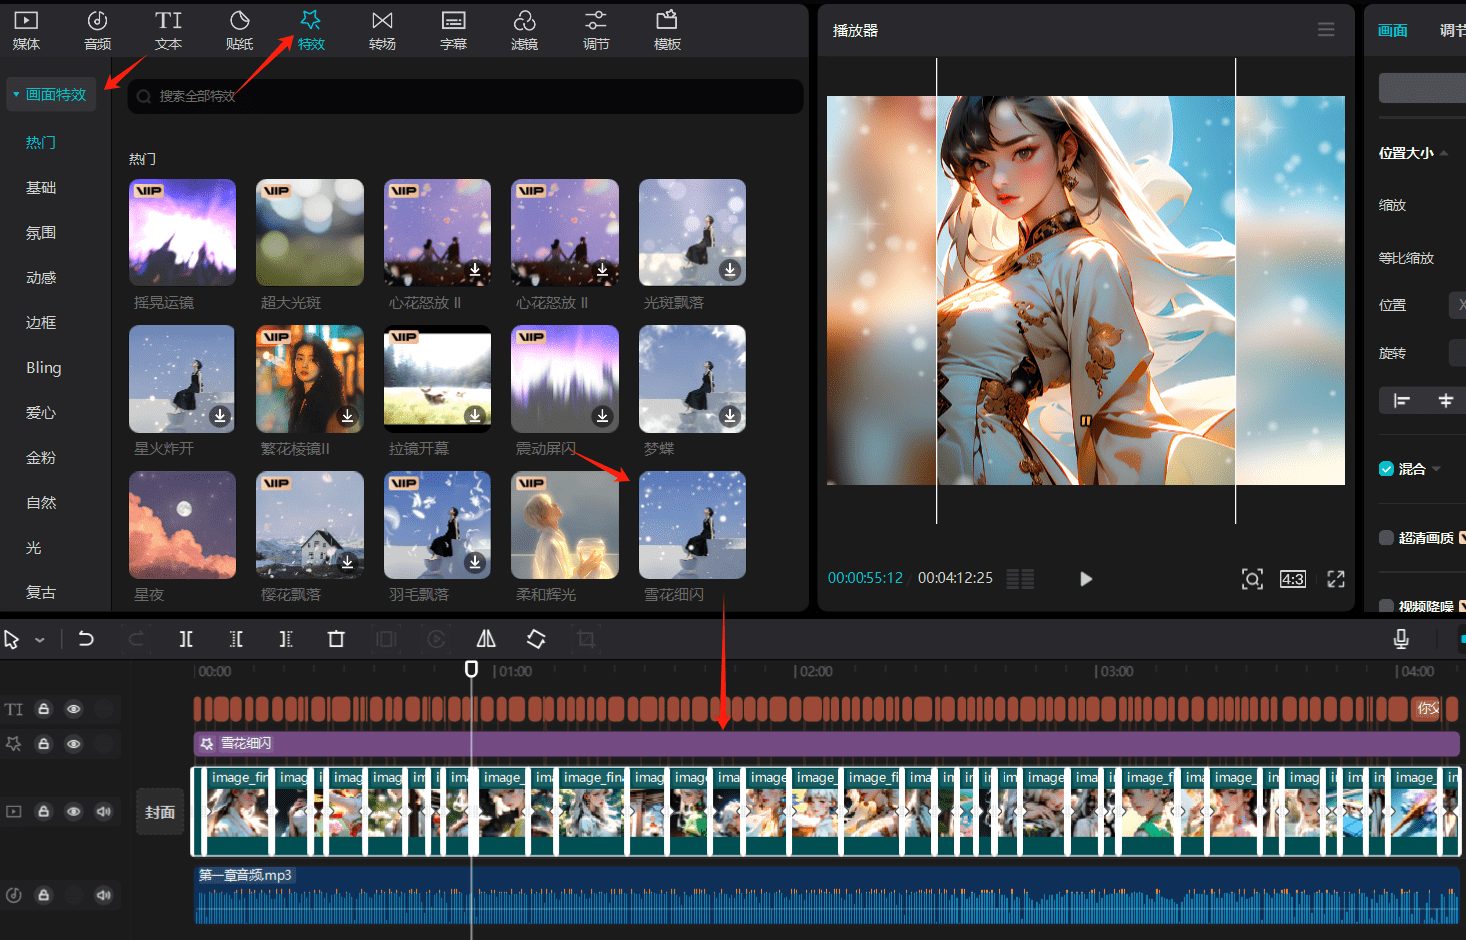
Task: Enter fullscreen player preview
Action: coord(1336,578)
